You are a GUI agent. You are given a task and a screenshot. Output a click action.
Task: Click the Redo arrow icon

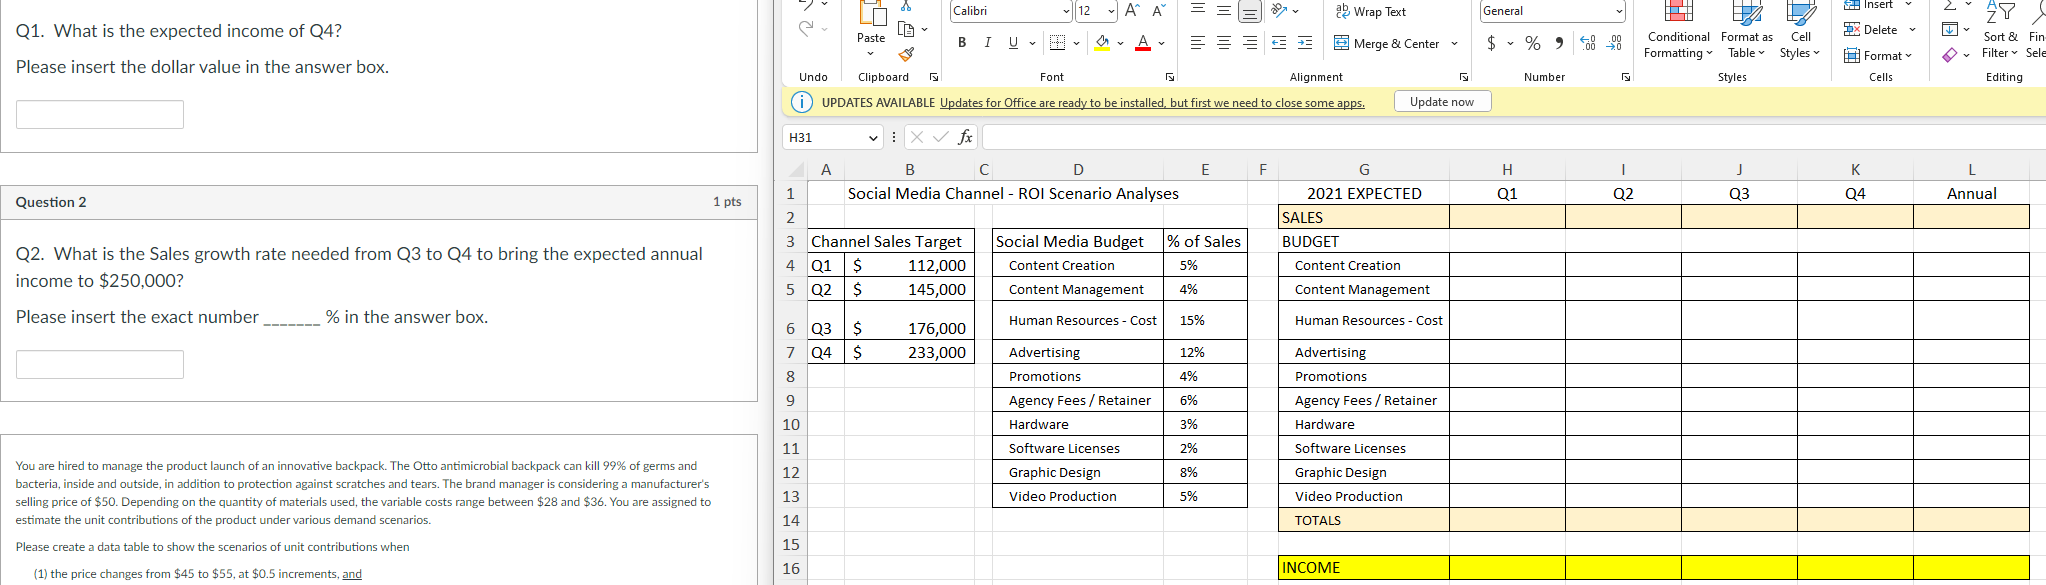tap(806, 29)
